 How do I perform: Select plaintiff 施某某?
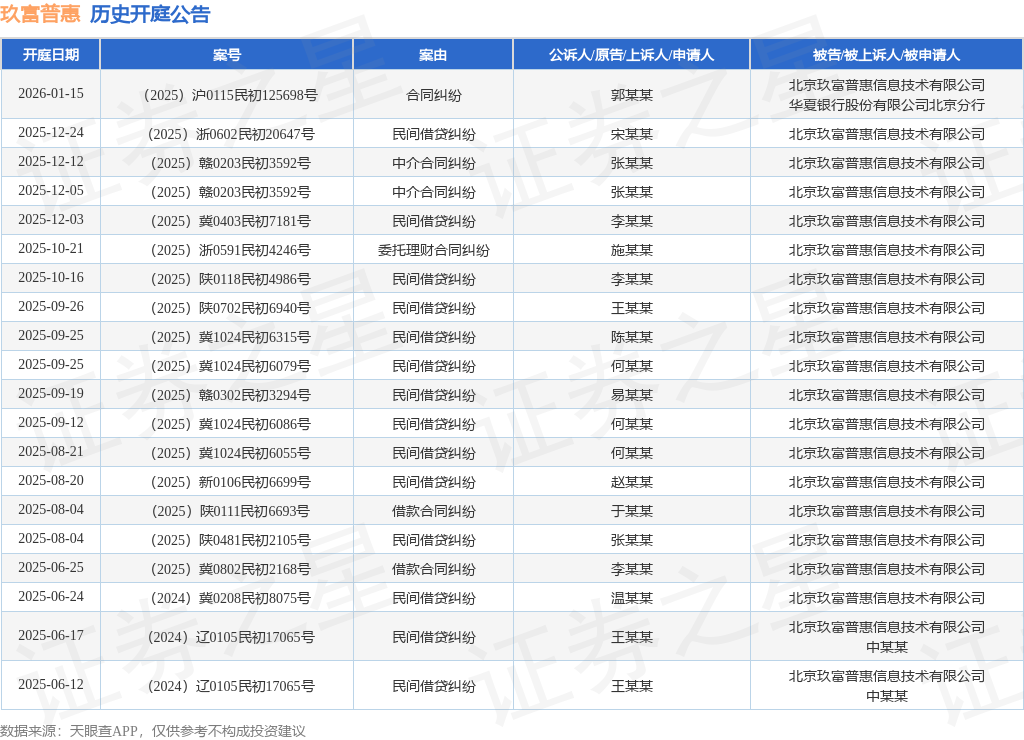(632, 250)
